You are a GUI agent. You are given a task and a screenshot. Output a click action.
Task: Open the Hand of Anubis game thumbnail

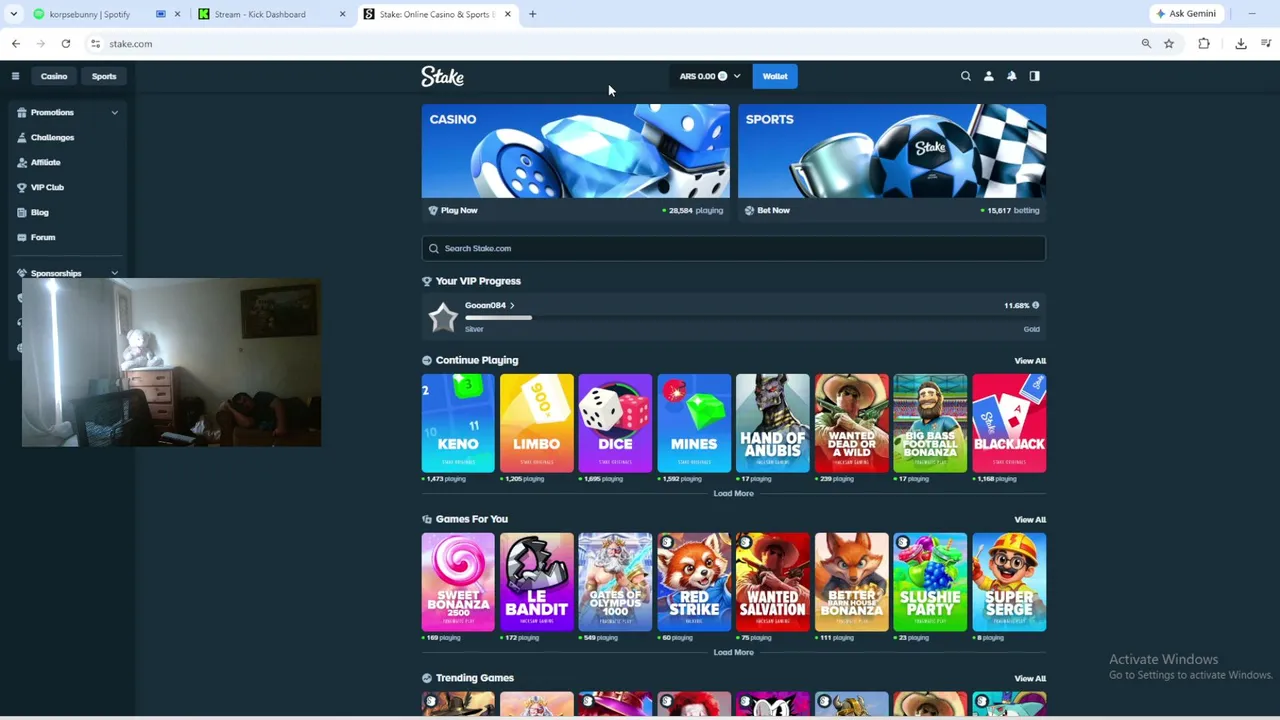[x=773, y=423]
